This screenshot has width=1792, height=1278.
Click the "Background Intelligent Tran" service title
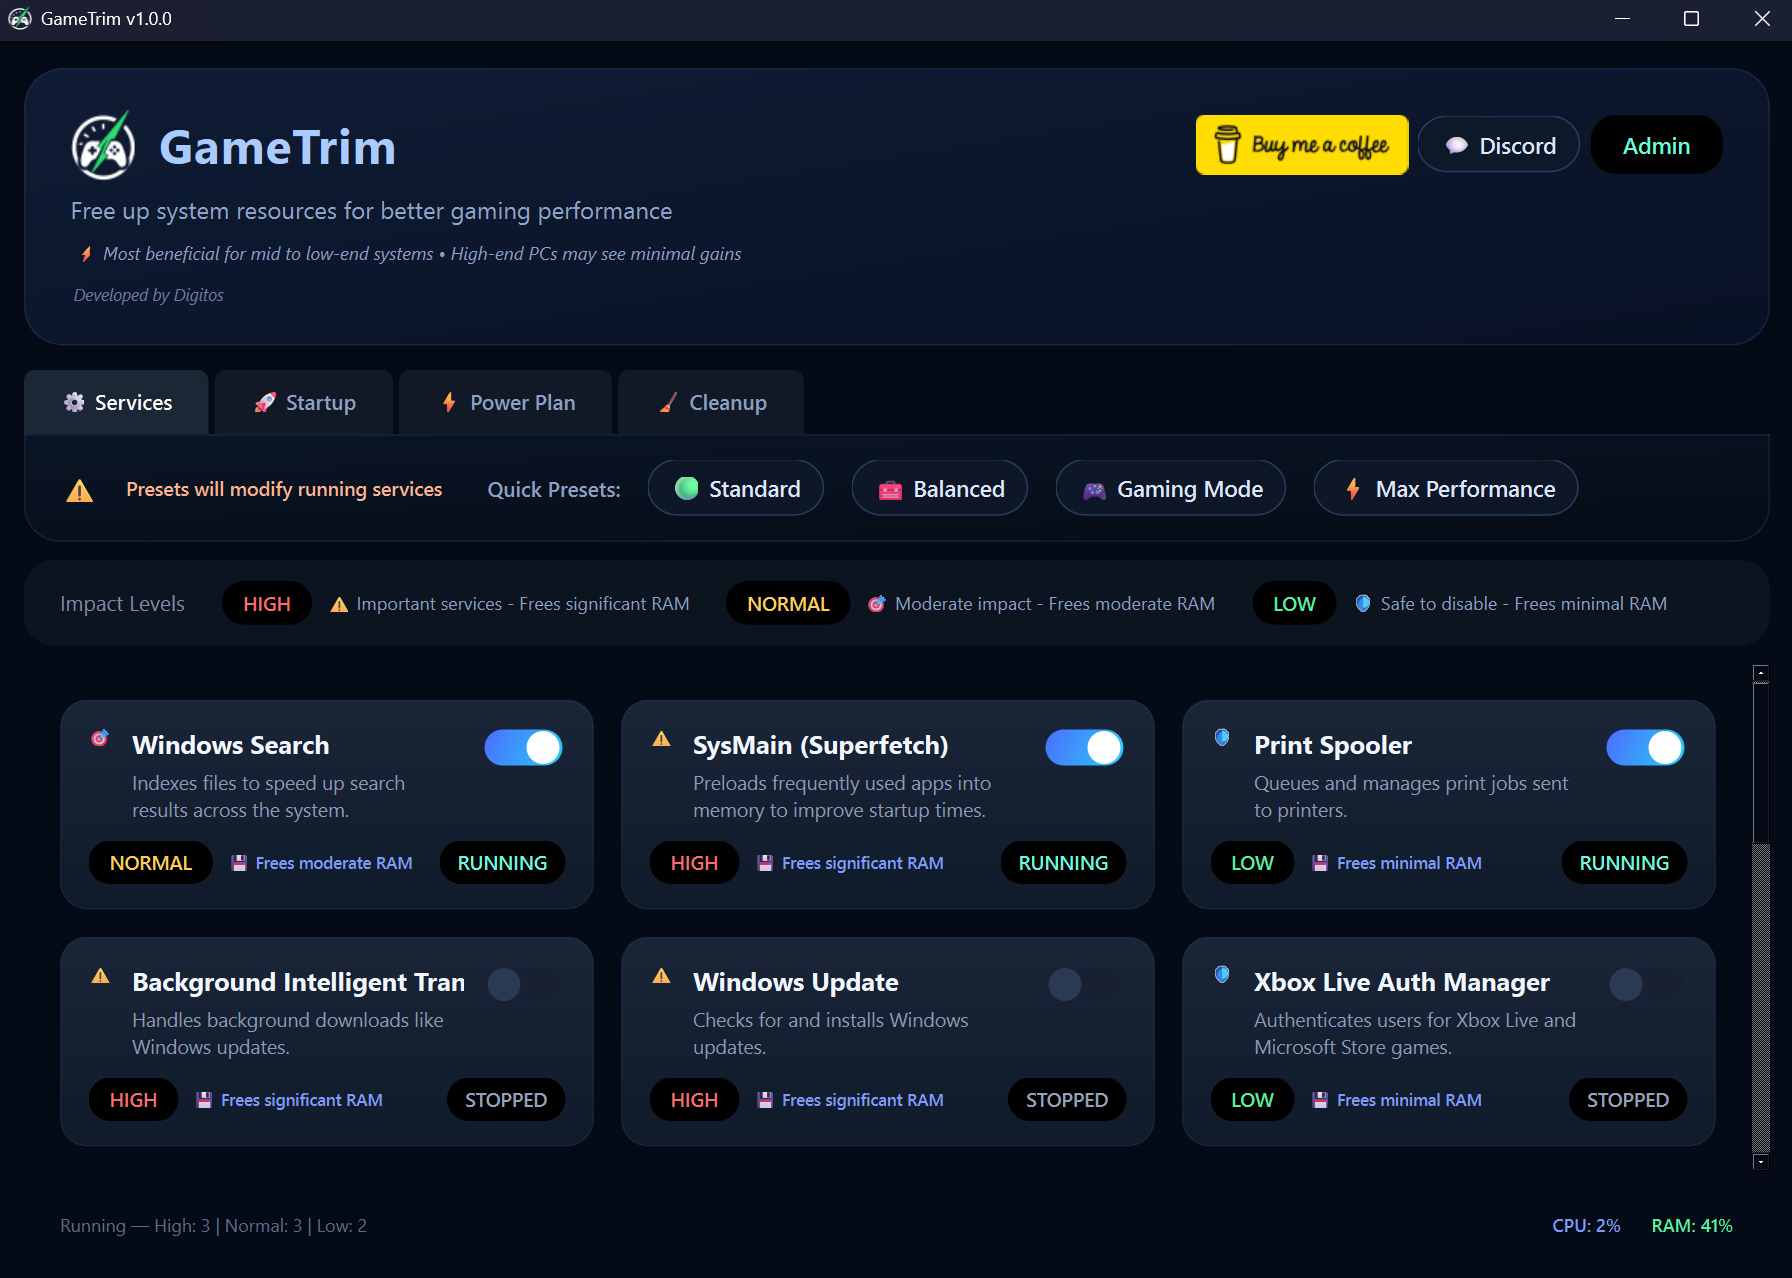click(299, 982)
